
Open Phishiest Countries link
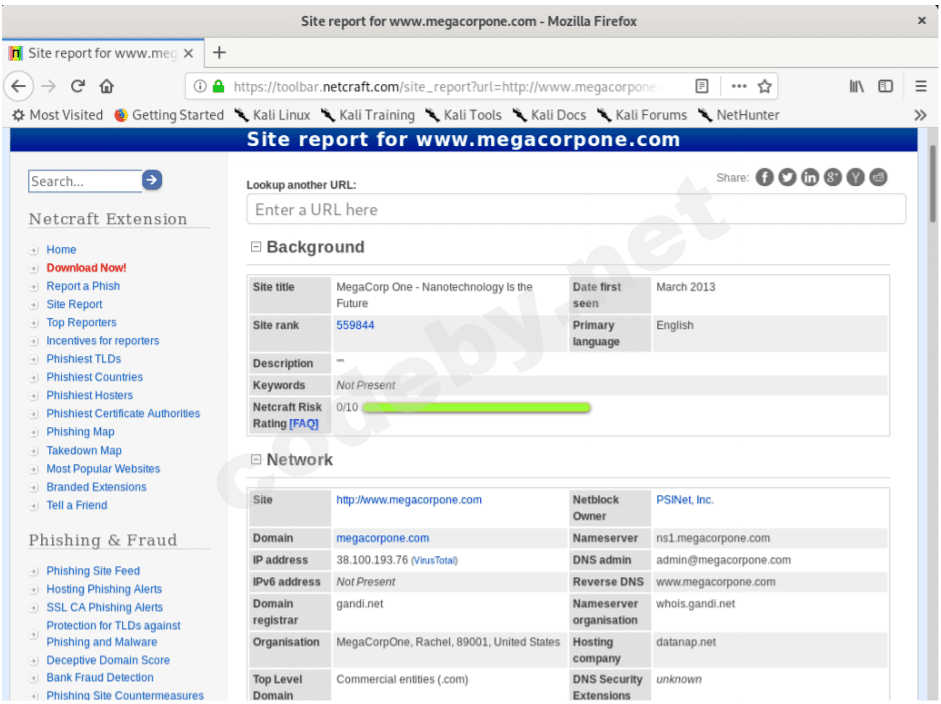[x=95, y=377]
